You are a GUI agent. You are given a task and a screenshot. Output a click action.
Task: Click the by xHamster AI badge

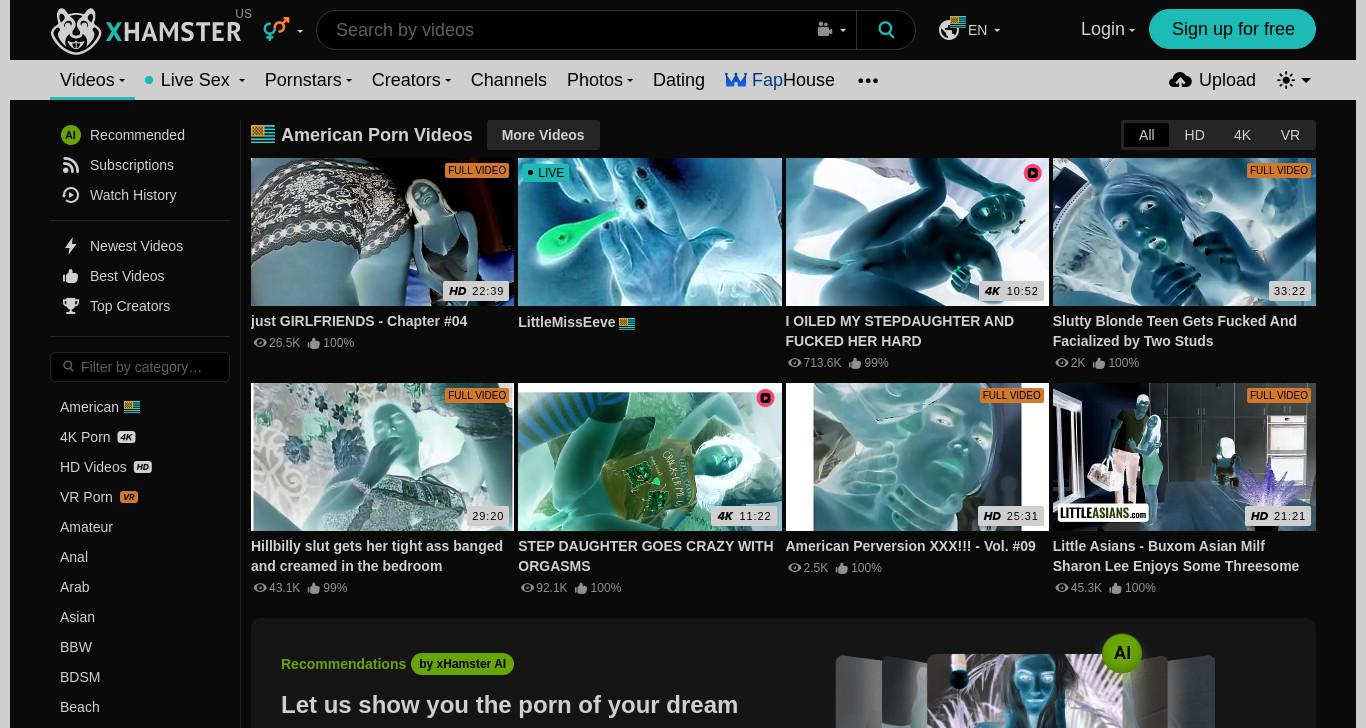462,664
